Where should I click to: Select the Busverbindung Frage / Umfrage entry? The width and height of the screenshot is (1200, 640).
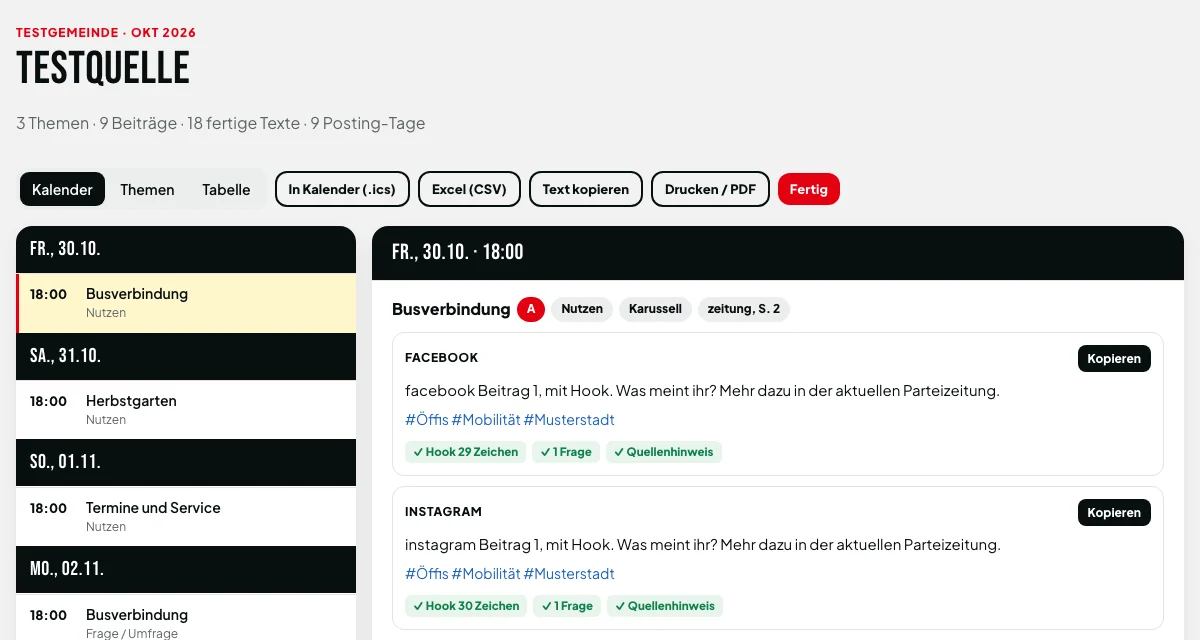tap(186, 618)
